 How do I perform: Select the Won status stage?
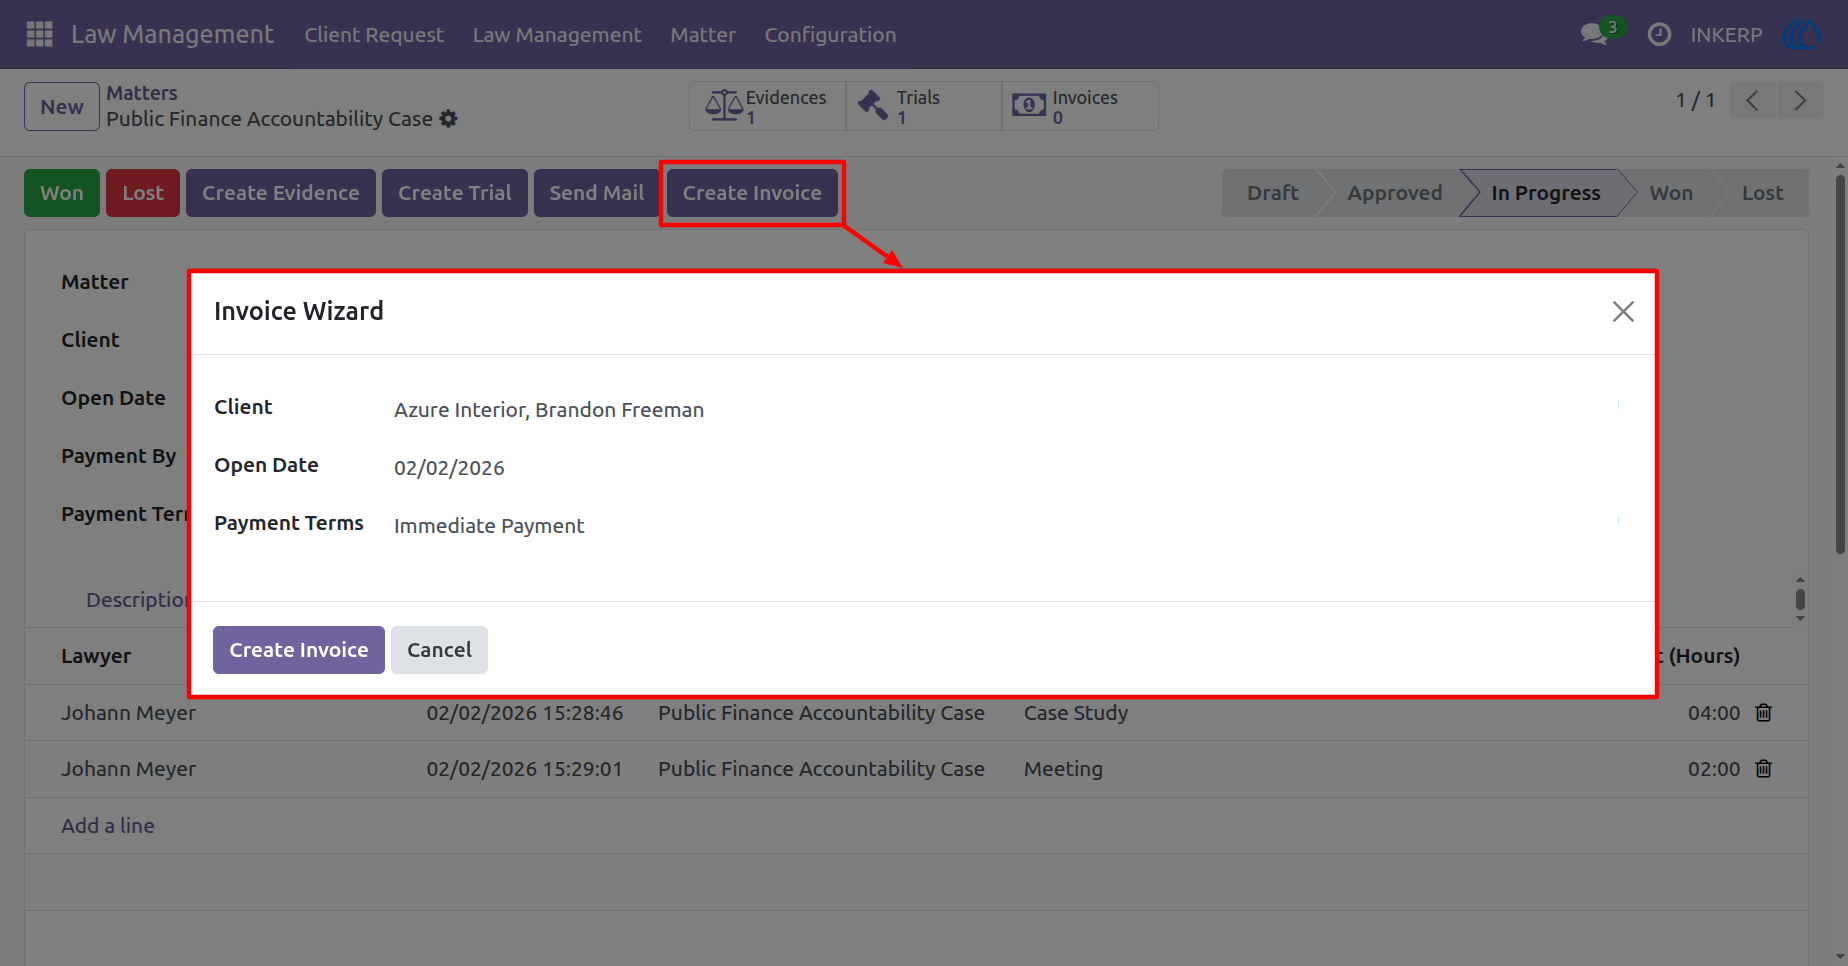point(1671,193)
